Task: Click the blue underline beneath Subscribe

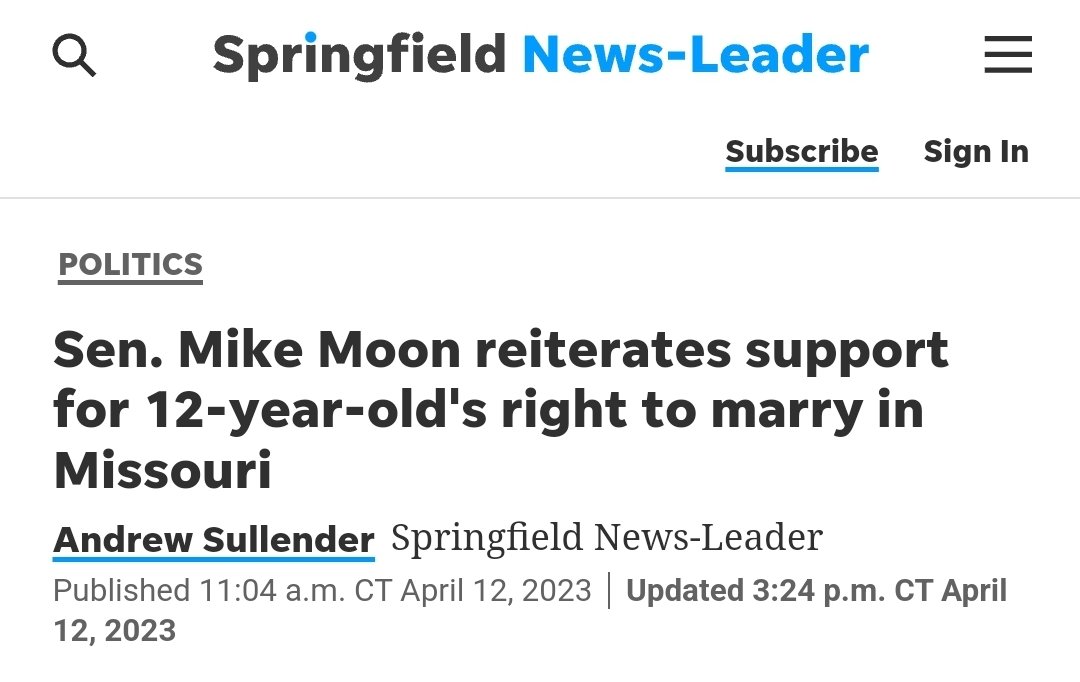Action: [x=802, y=169]
